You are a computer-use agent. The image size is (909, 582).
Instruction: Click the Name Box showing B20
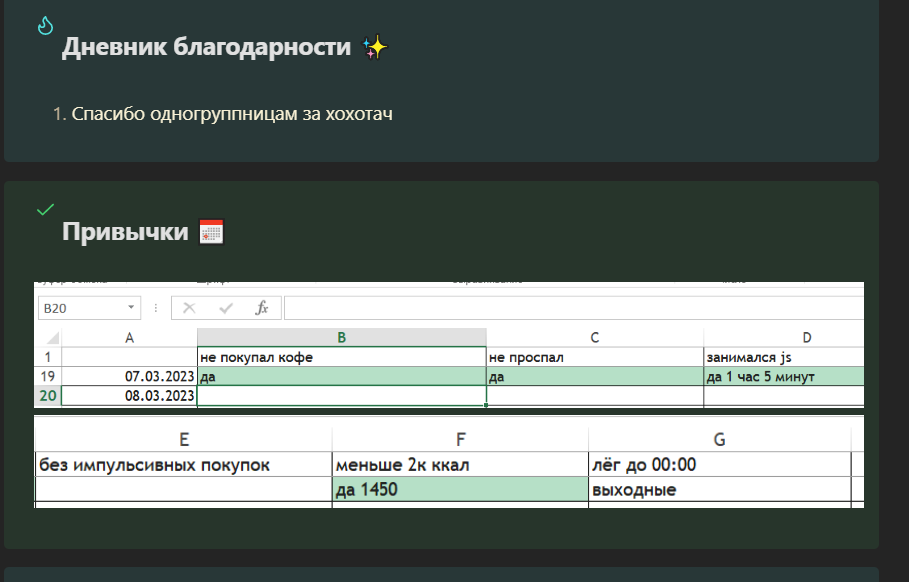78,308
